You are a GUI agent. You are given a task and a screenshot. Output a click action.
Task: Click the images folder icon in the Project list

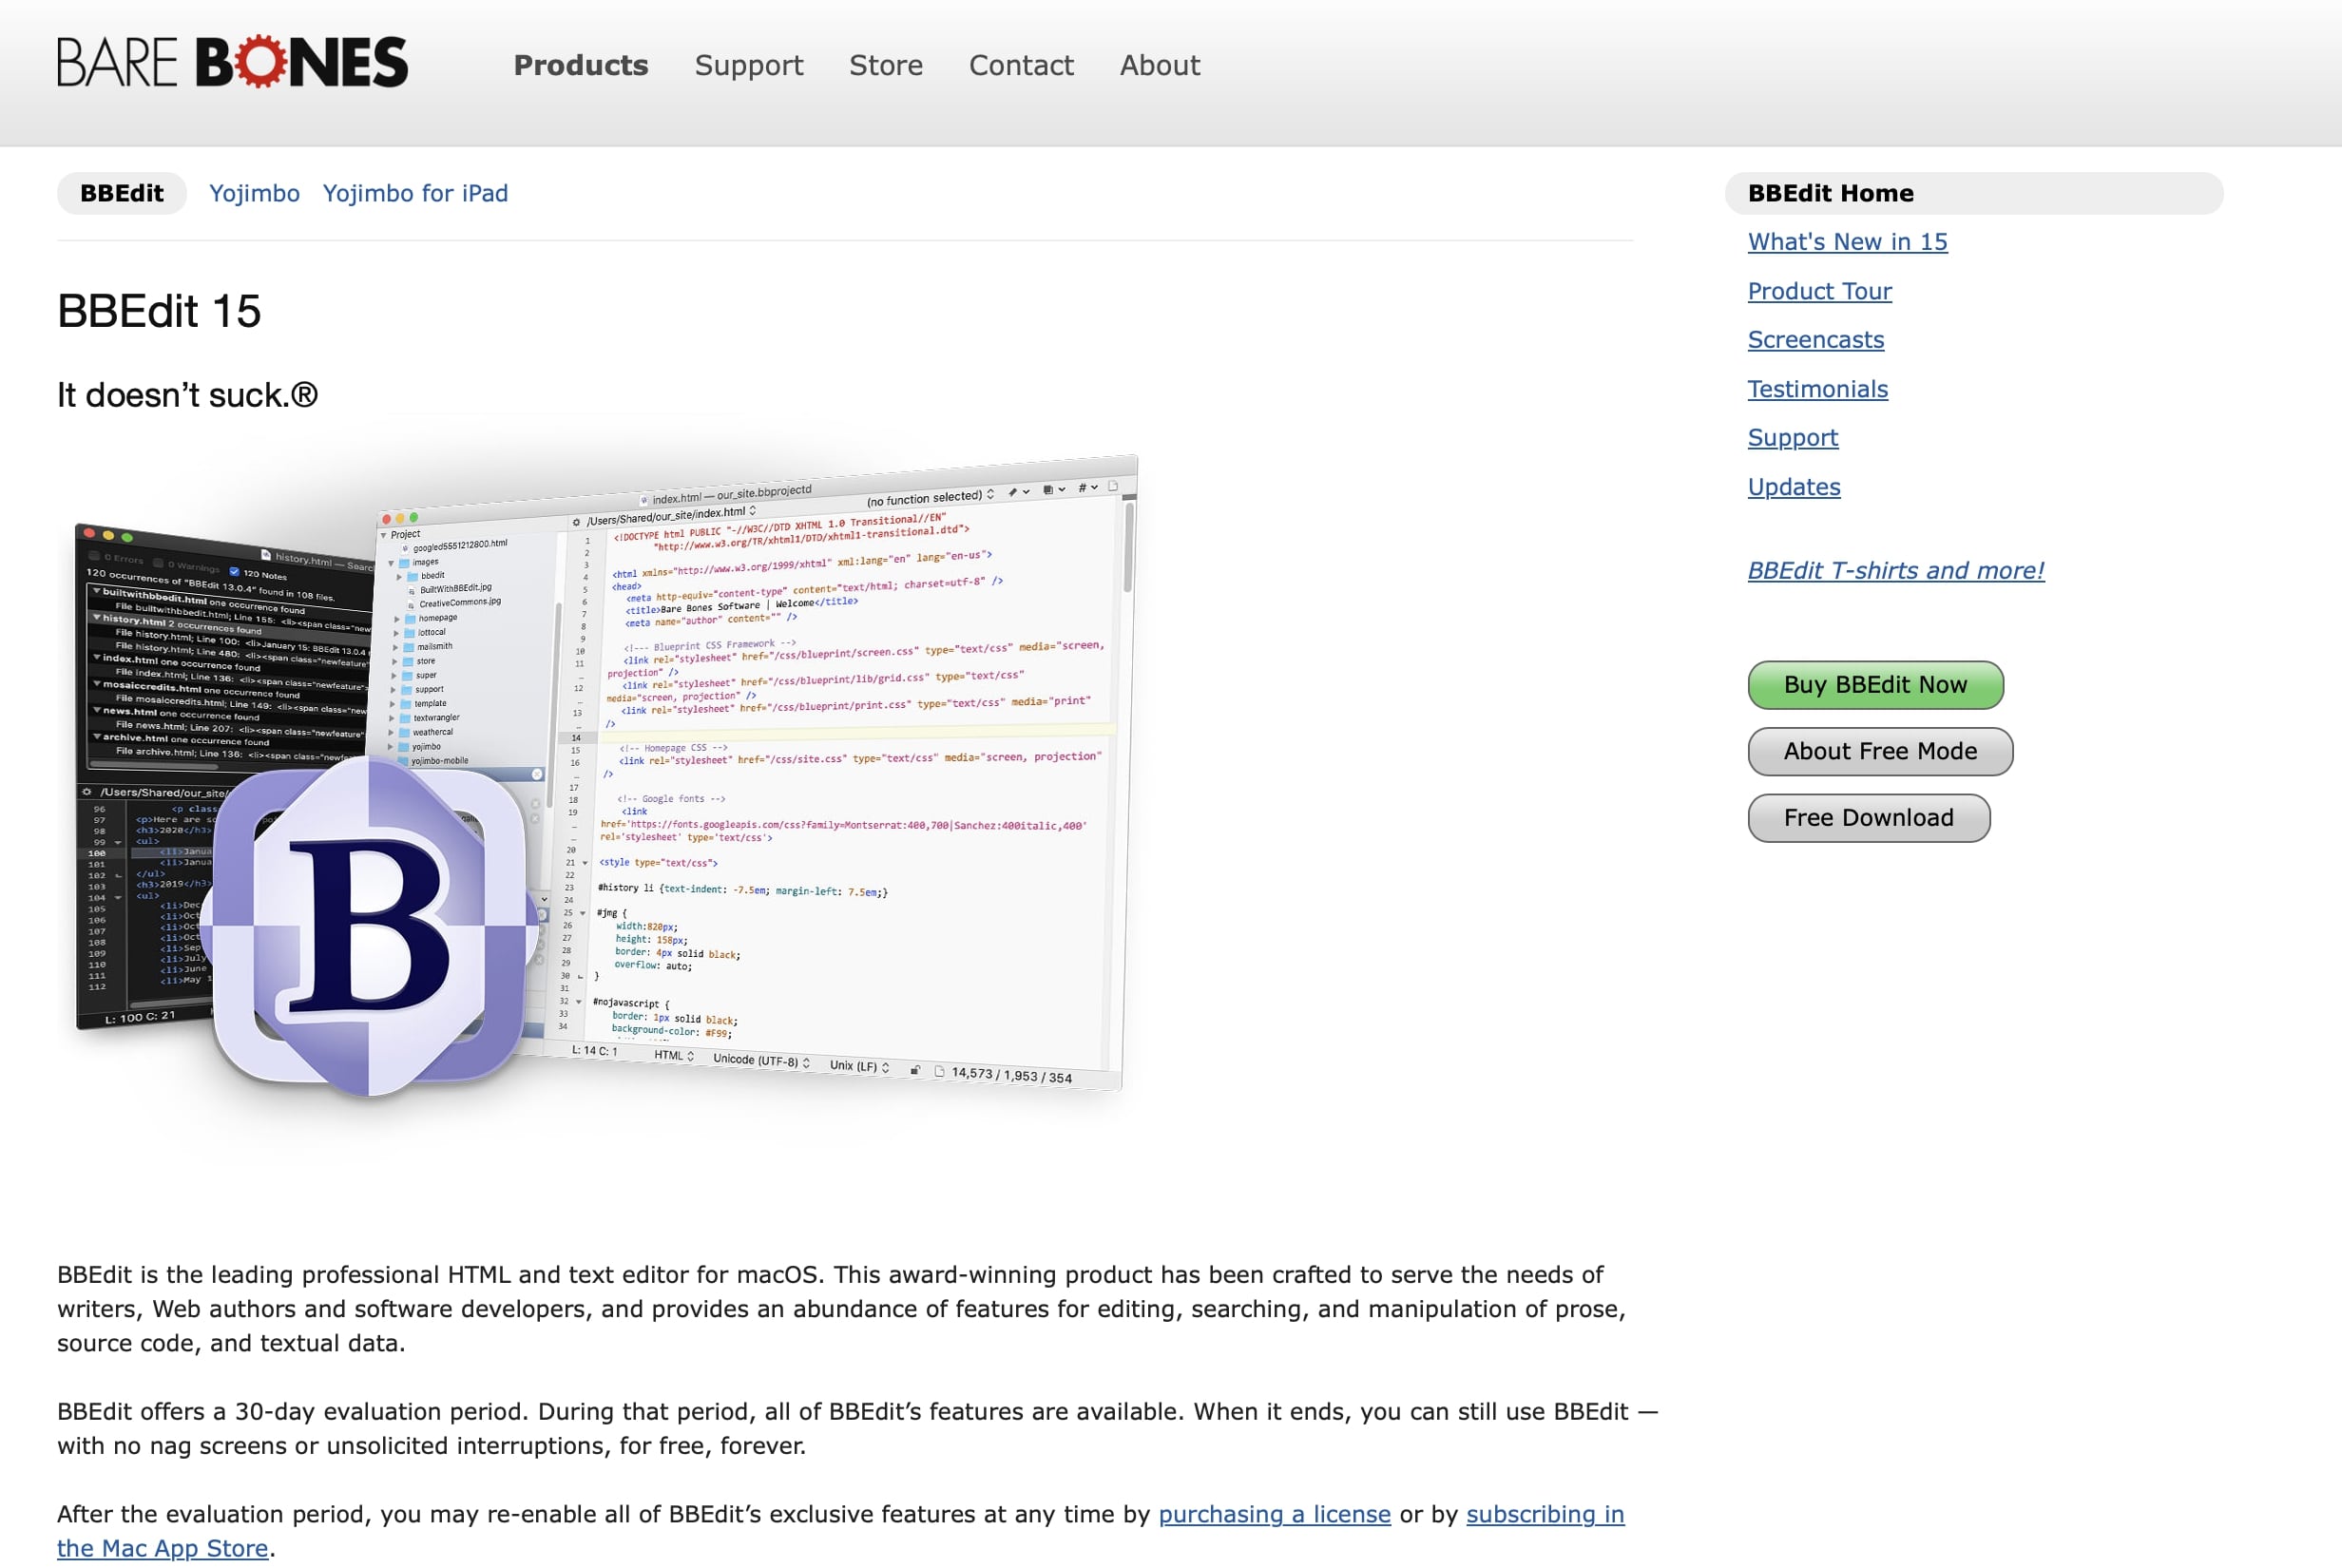pyautogui.click(x=404, y=562)
